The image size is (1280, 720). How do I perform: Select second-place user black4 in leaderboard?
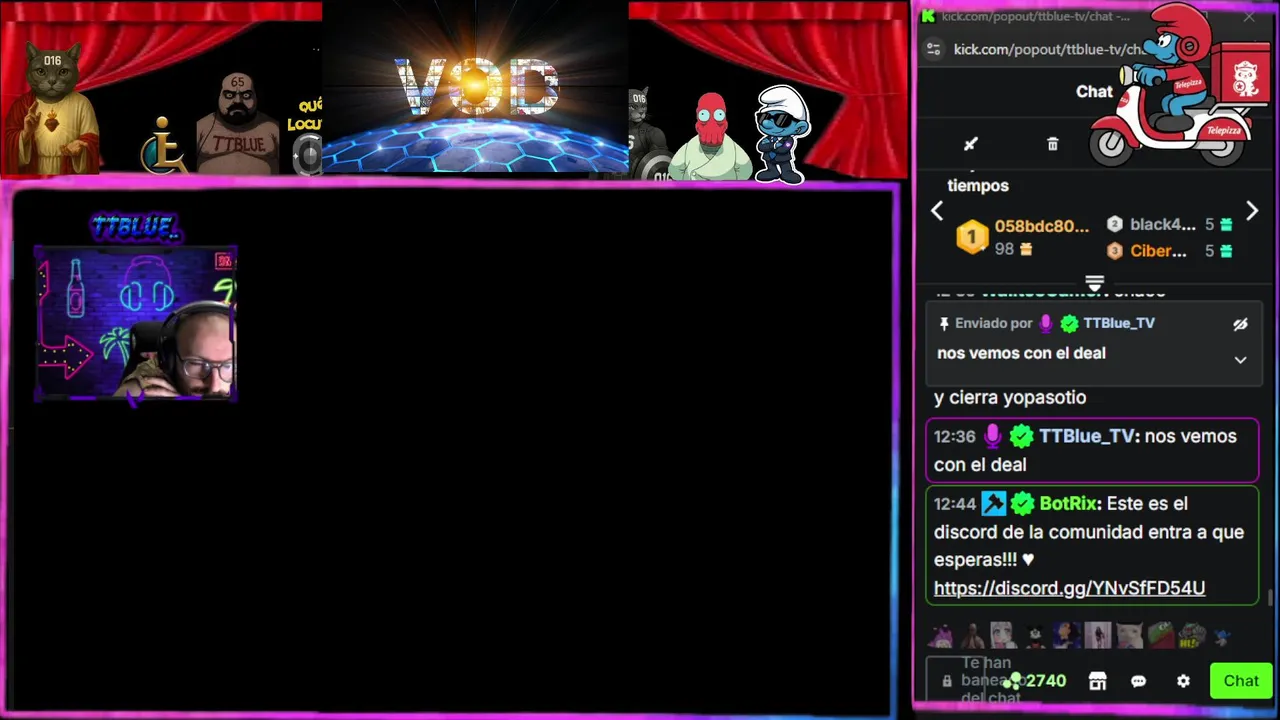click(x=1162, y=224)
